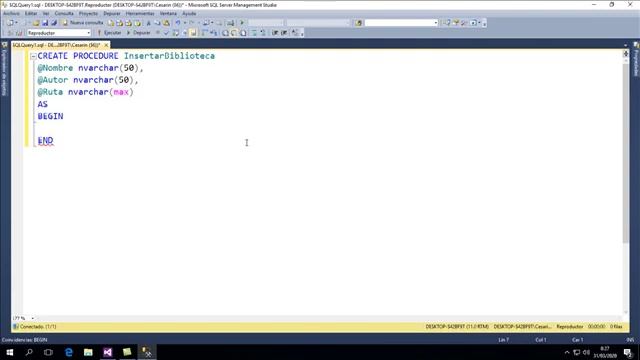Open Task View on taskbar
640x360 pixels.
tap(48, 352)
